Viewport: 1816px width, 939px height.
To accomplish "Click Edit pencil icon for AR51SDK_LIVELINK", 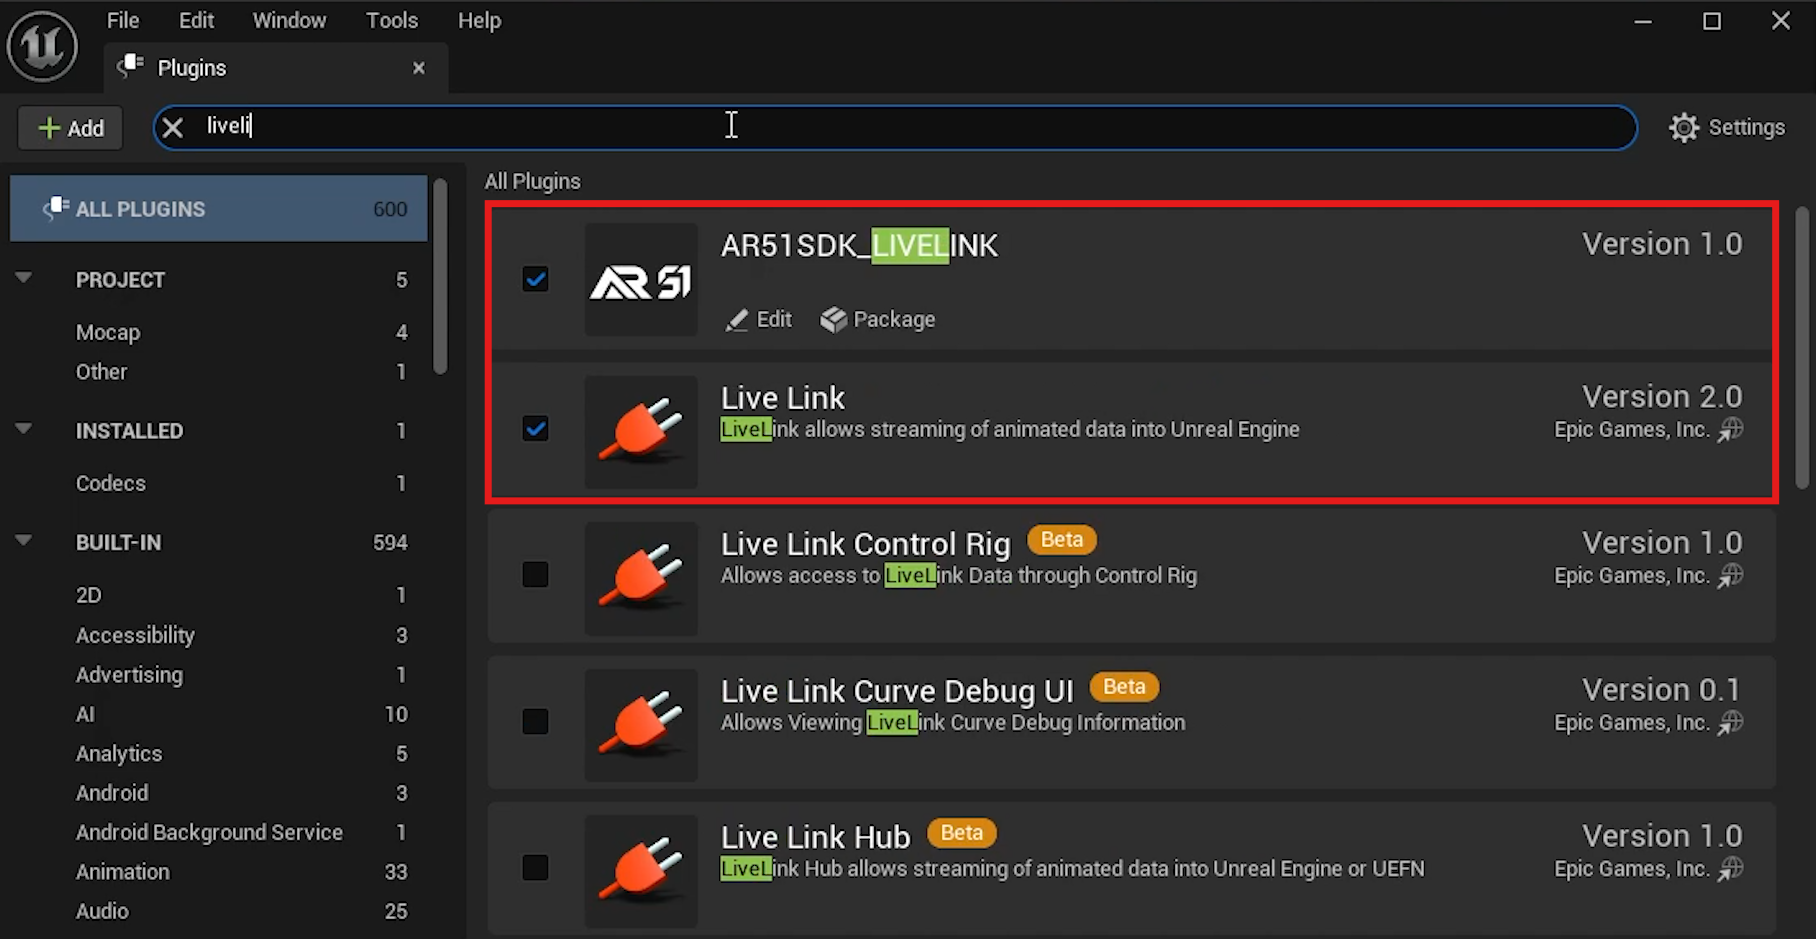I will point(737,320).
